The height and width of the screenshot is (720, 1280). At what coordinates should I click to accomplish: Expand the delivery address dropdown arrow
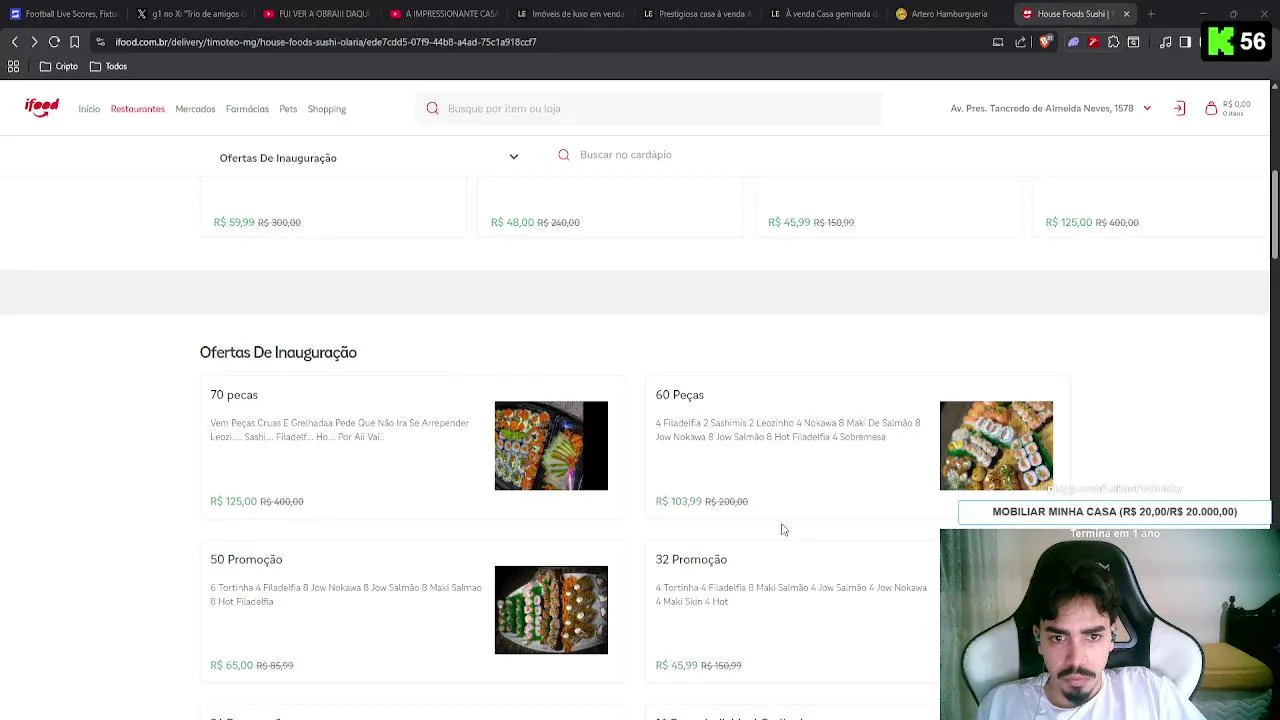1147,108
